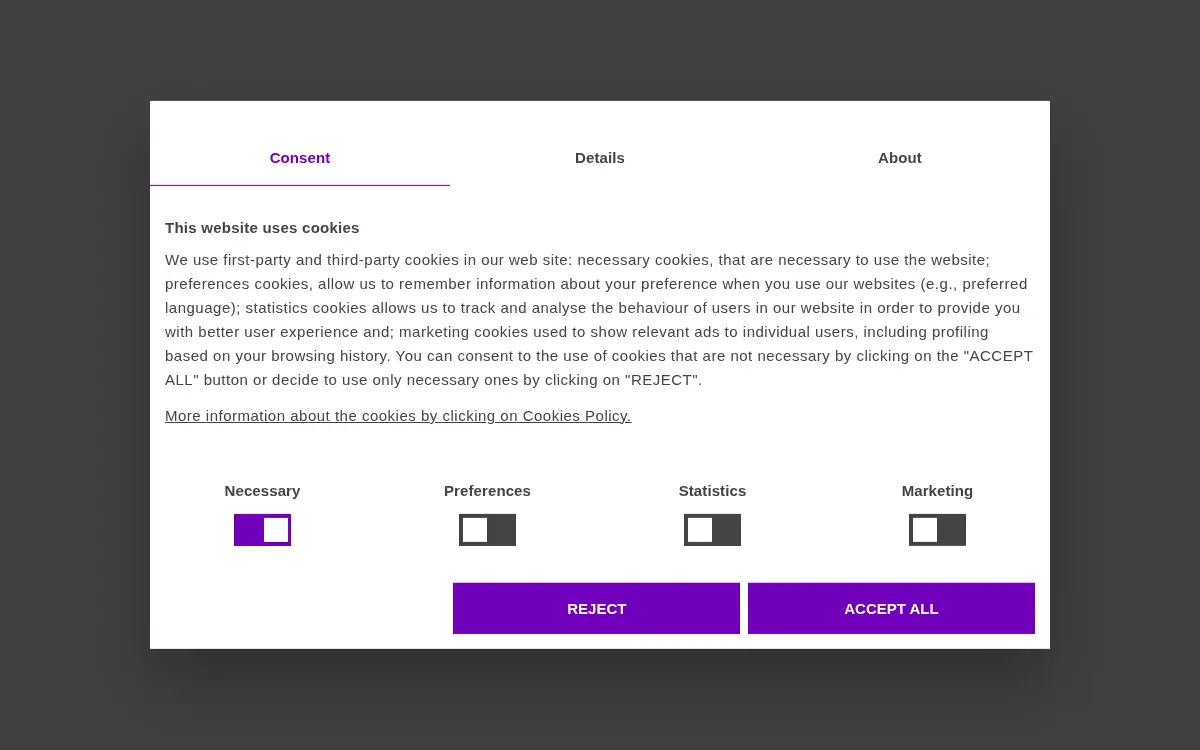
Task: Click the Statistics label text
Action: click(x=712, y=491)
